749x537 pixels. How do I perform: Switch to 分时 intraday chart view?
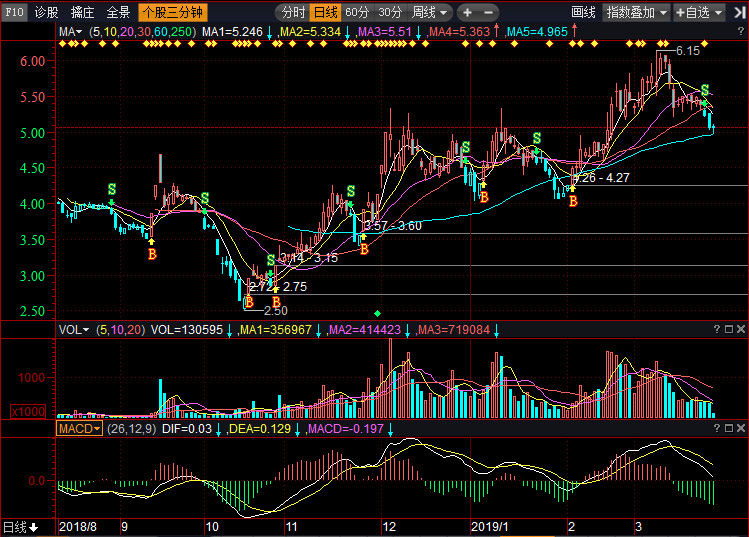(292, 13)
